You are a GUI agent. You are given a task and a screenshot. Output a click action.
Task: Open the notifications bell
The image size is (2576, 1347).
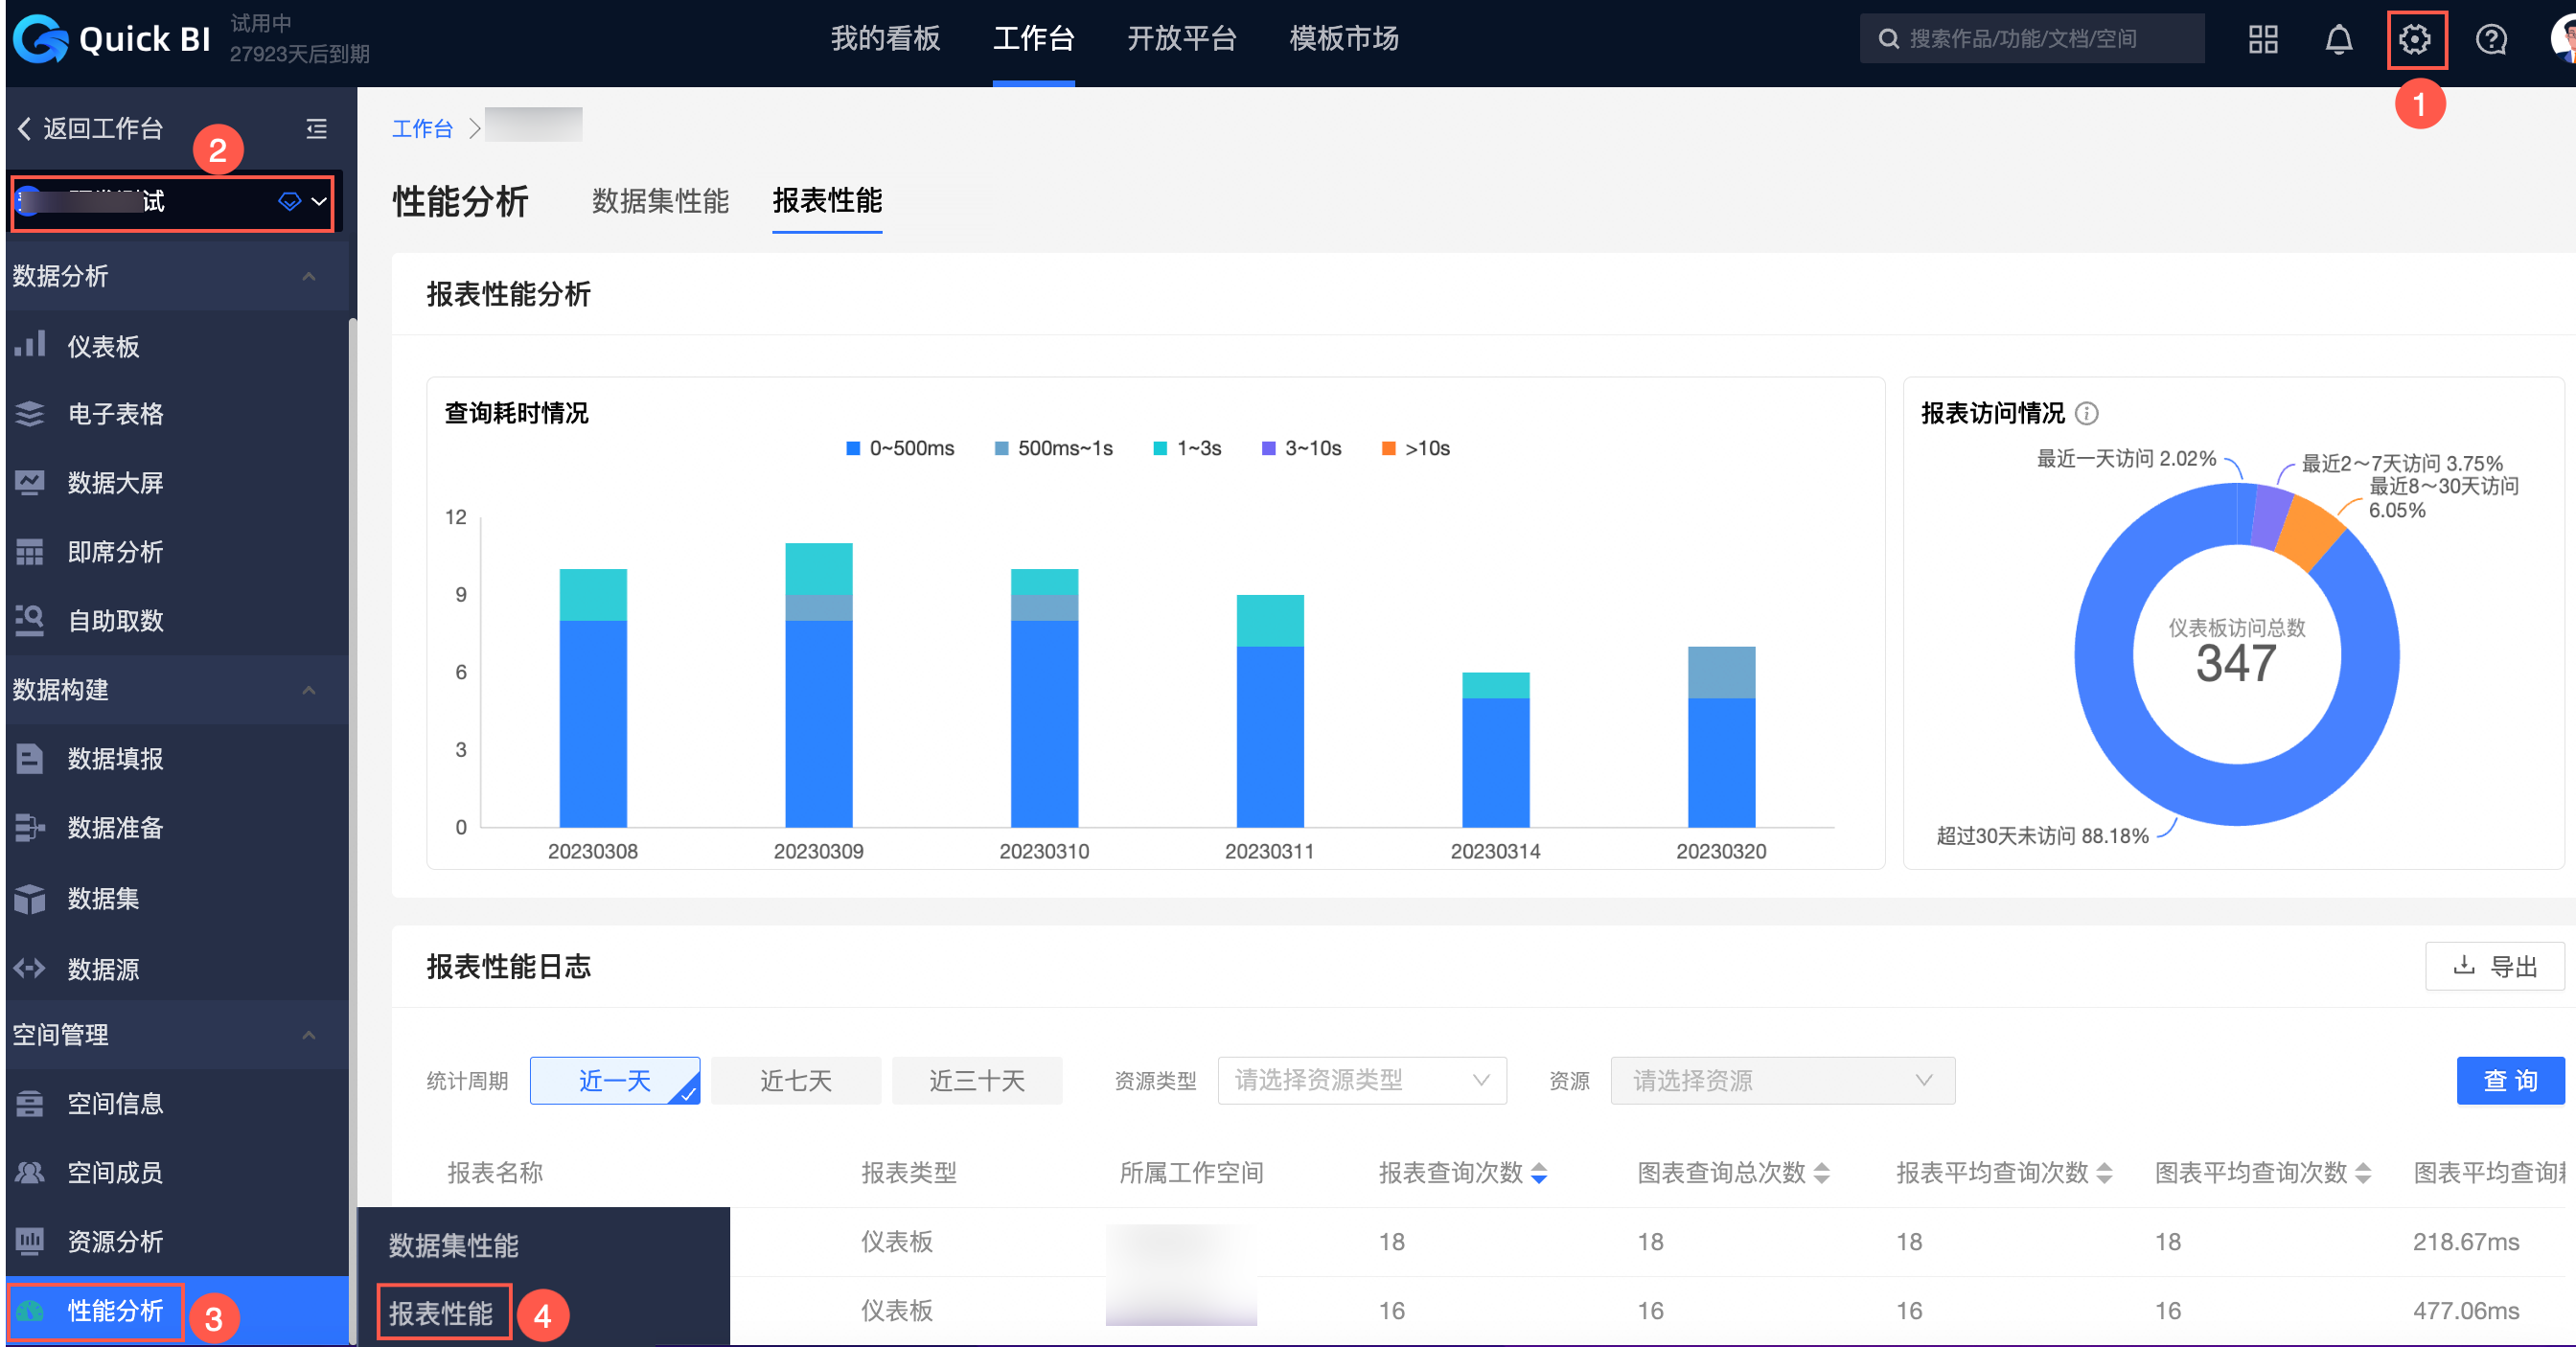pyautogui.click(x=2338, y=40)
